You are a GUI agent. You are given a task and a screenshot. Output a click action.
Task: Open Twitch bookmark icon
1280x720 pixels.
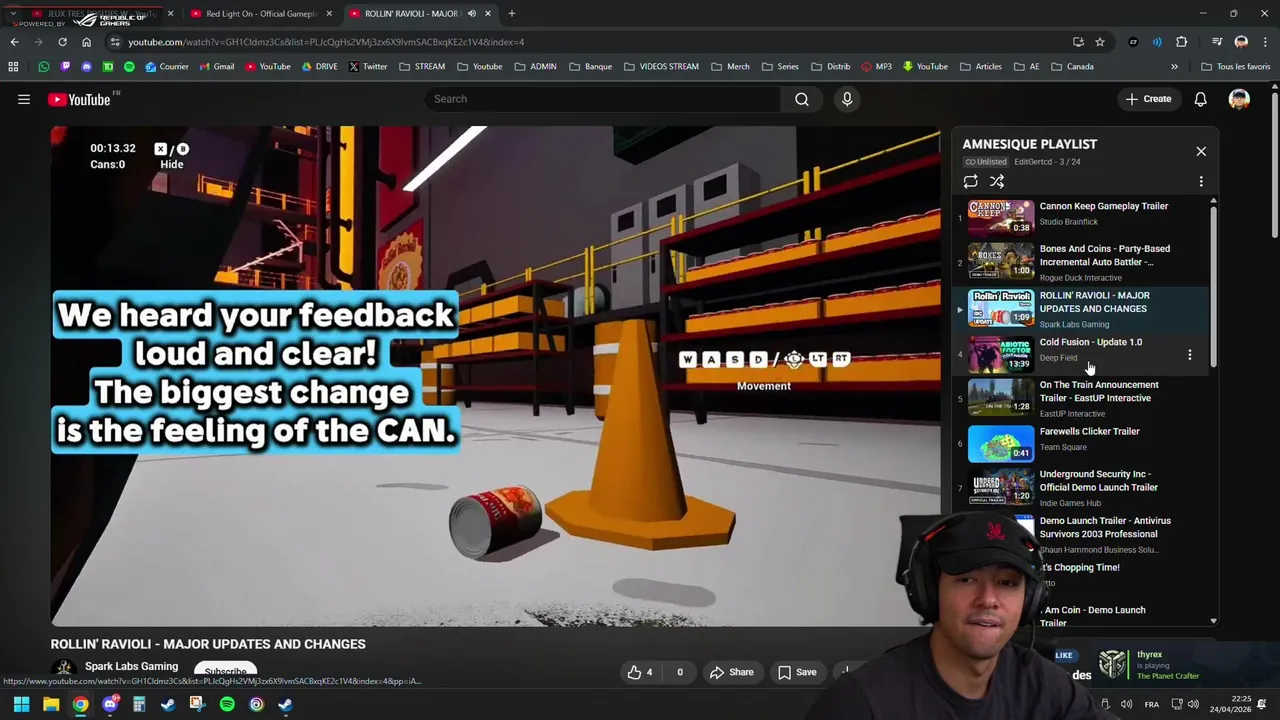pos(65,67)
